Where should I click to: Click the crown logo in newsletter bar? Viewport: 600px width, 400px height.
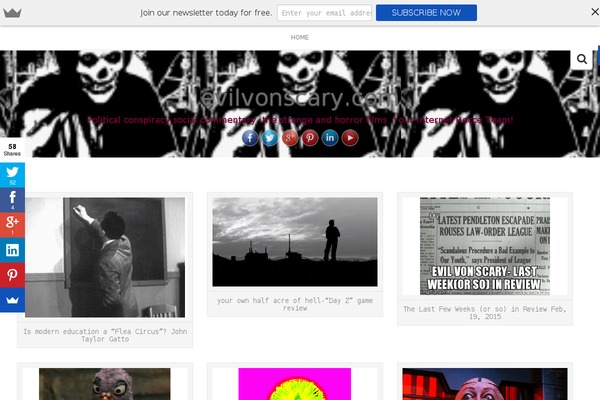[12, 13]
